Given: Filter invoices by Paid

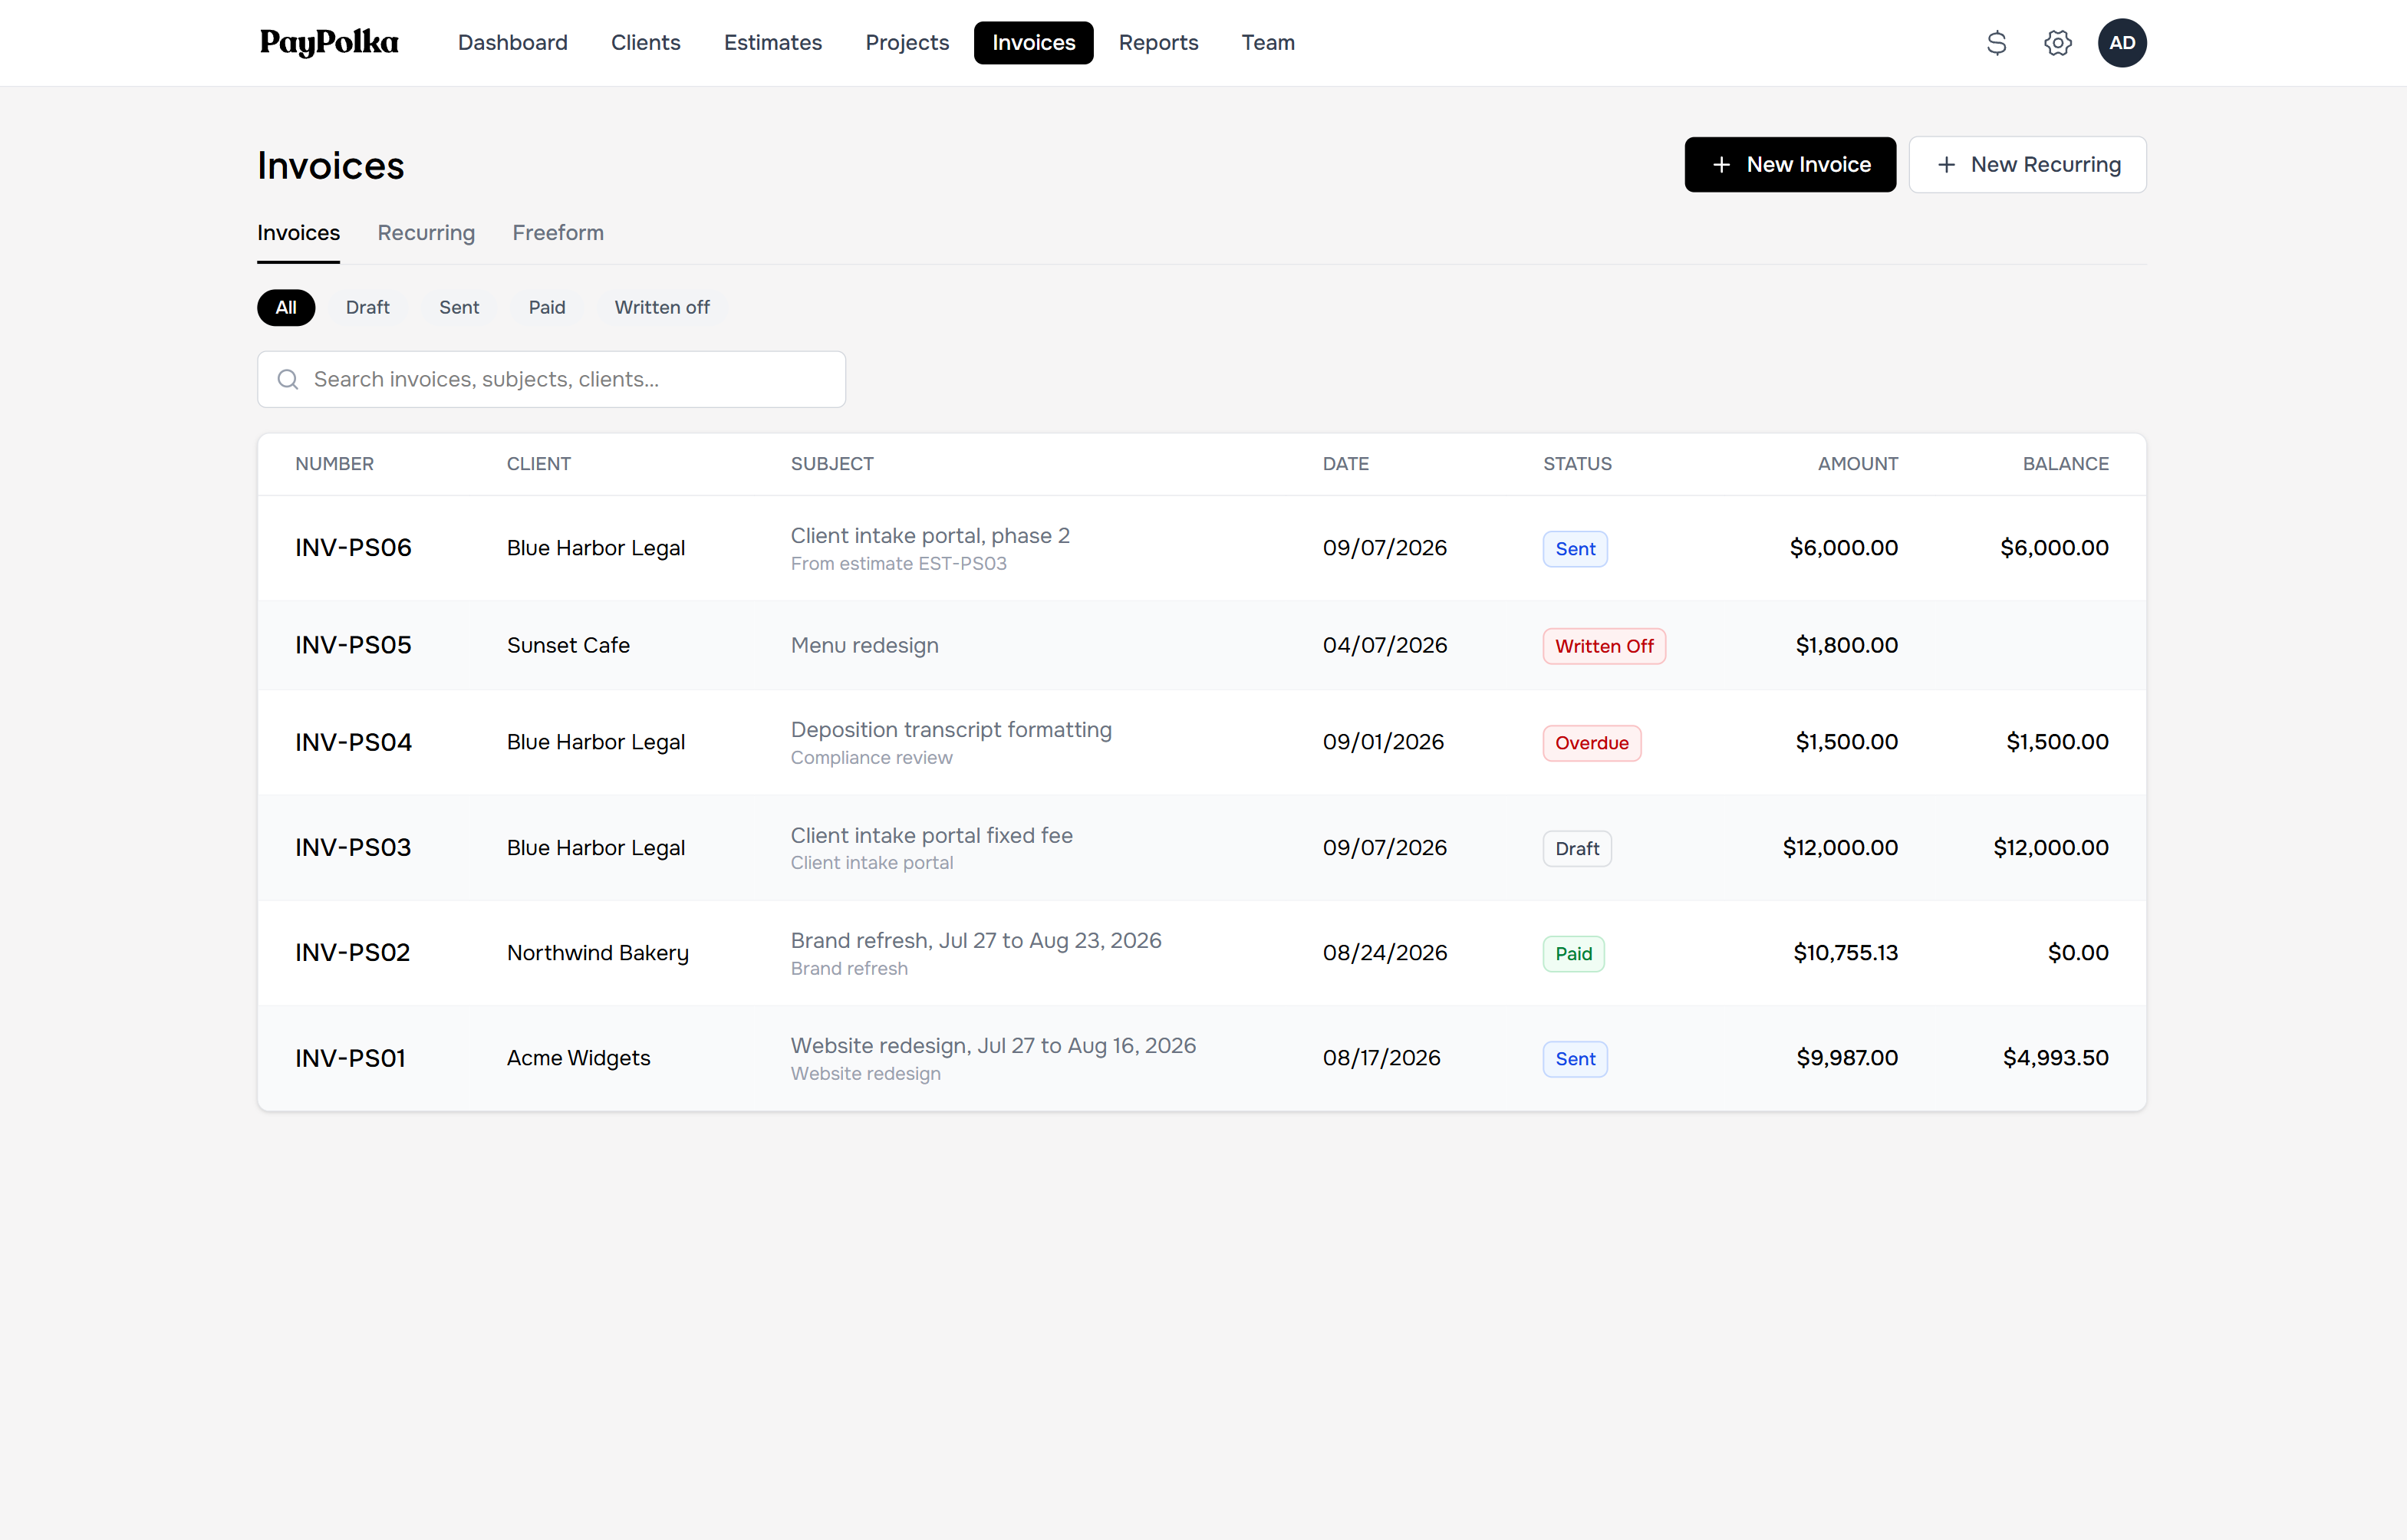Looking at the screenshot, I should [x=546, y=307].
